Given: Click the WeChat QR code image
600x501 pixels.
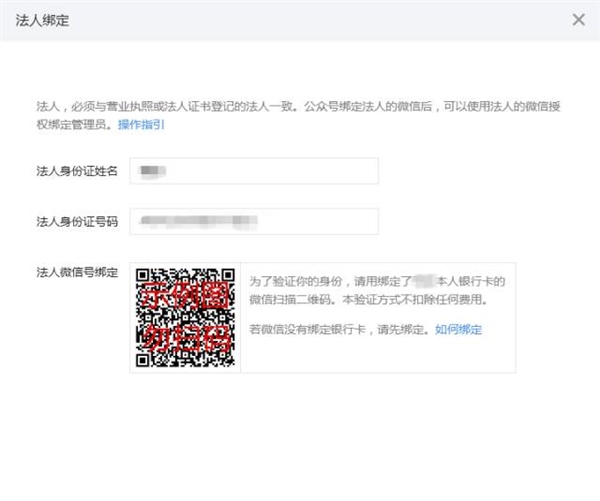Looking at the screenshot, I should pyautogui.click(x=185, y=318).
